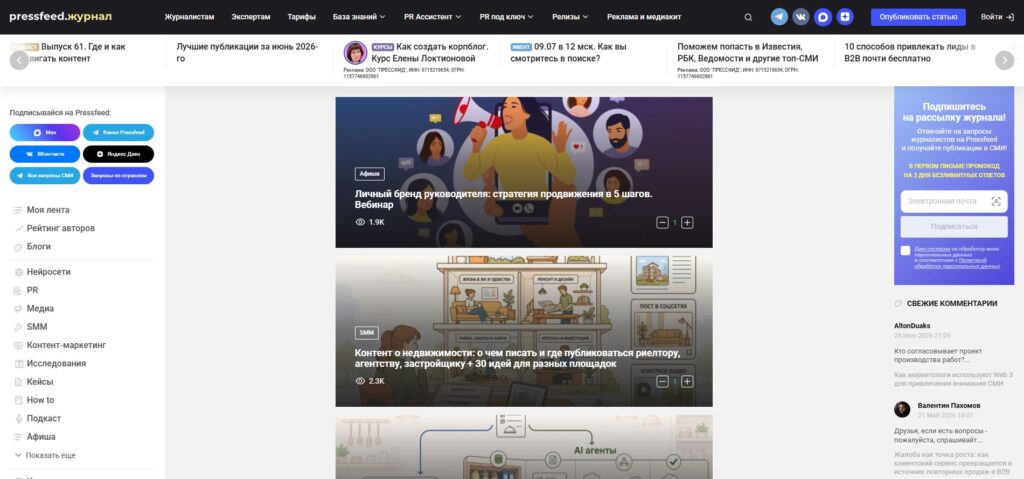Click the Войти login link
This screenshot has width=1024, height=479.
coord(997,17)
